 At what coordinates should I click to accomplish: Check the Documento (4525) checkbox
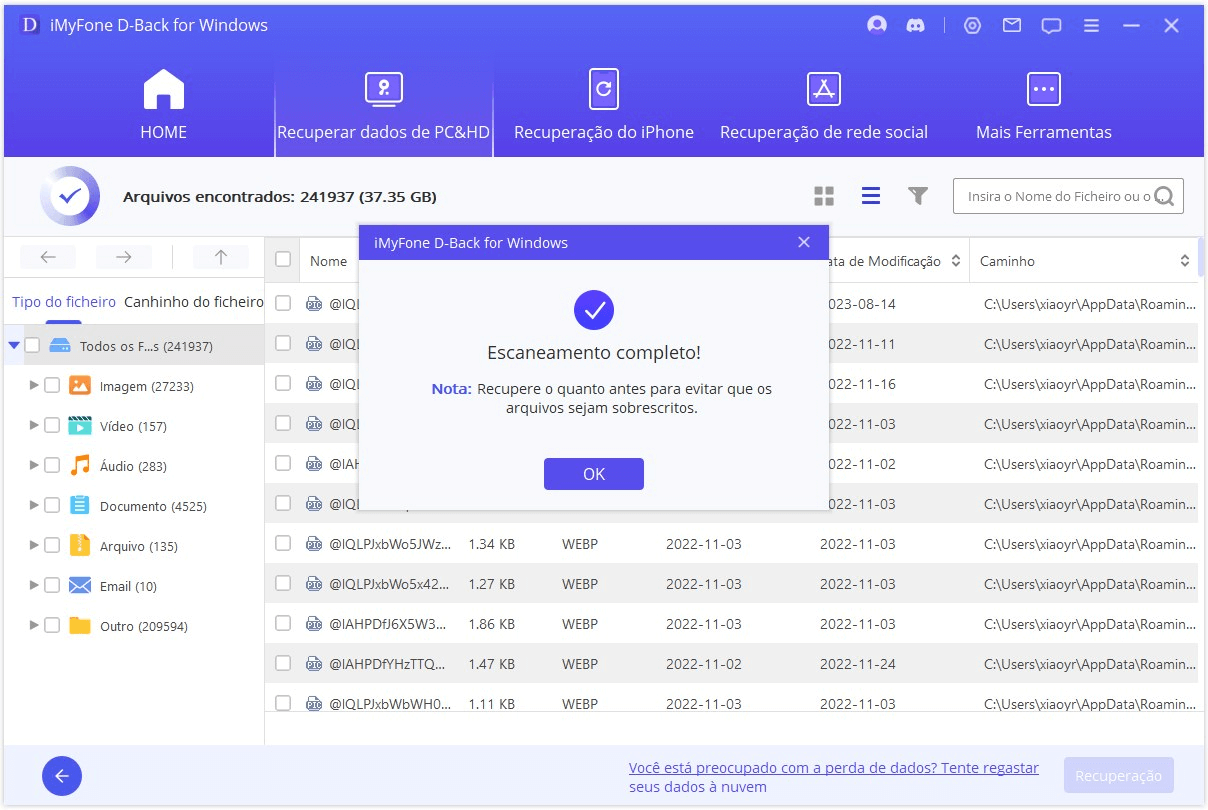(x=52, y=506)
